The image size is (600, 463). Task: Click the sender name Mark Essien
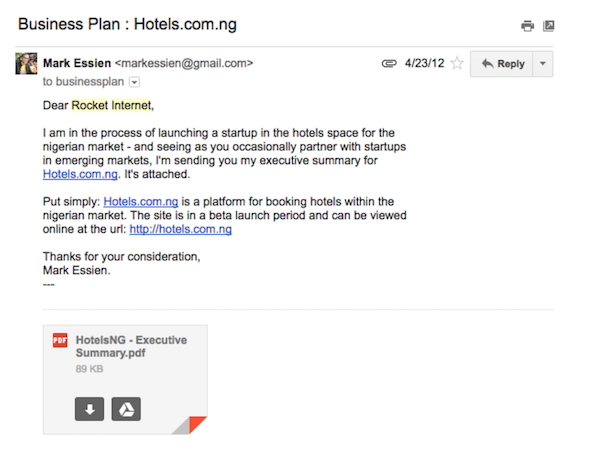pyautogui.click(x=78, y=63)
